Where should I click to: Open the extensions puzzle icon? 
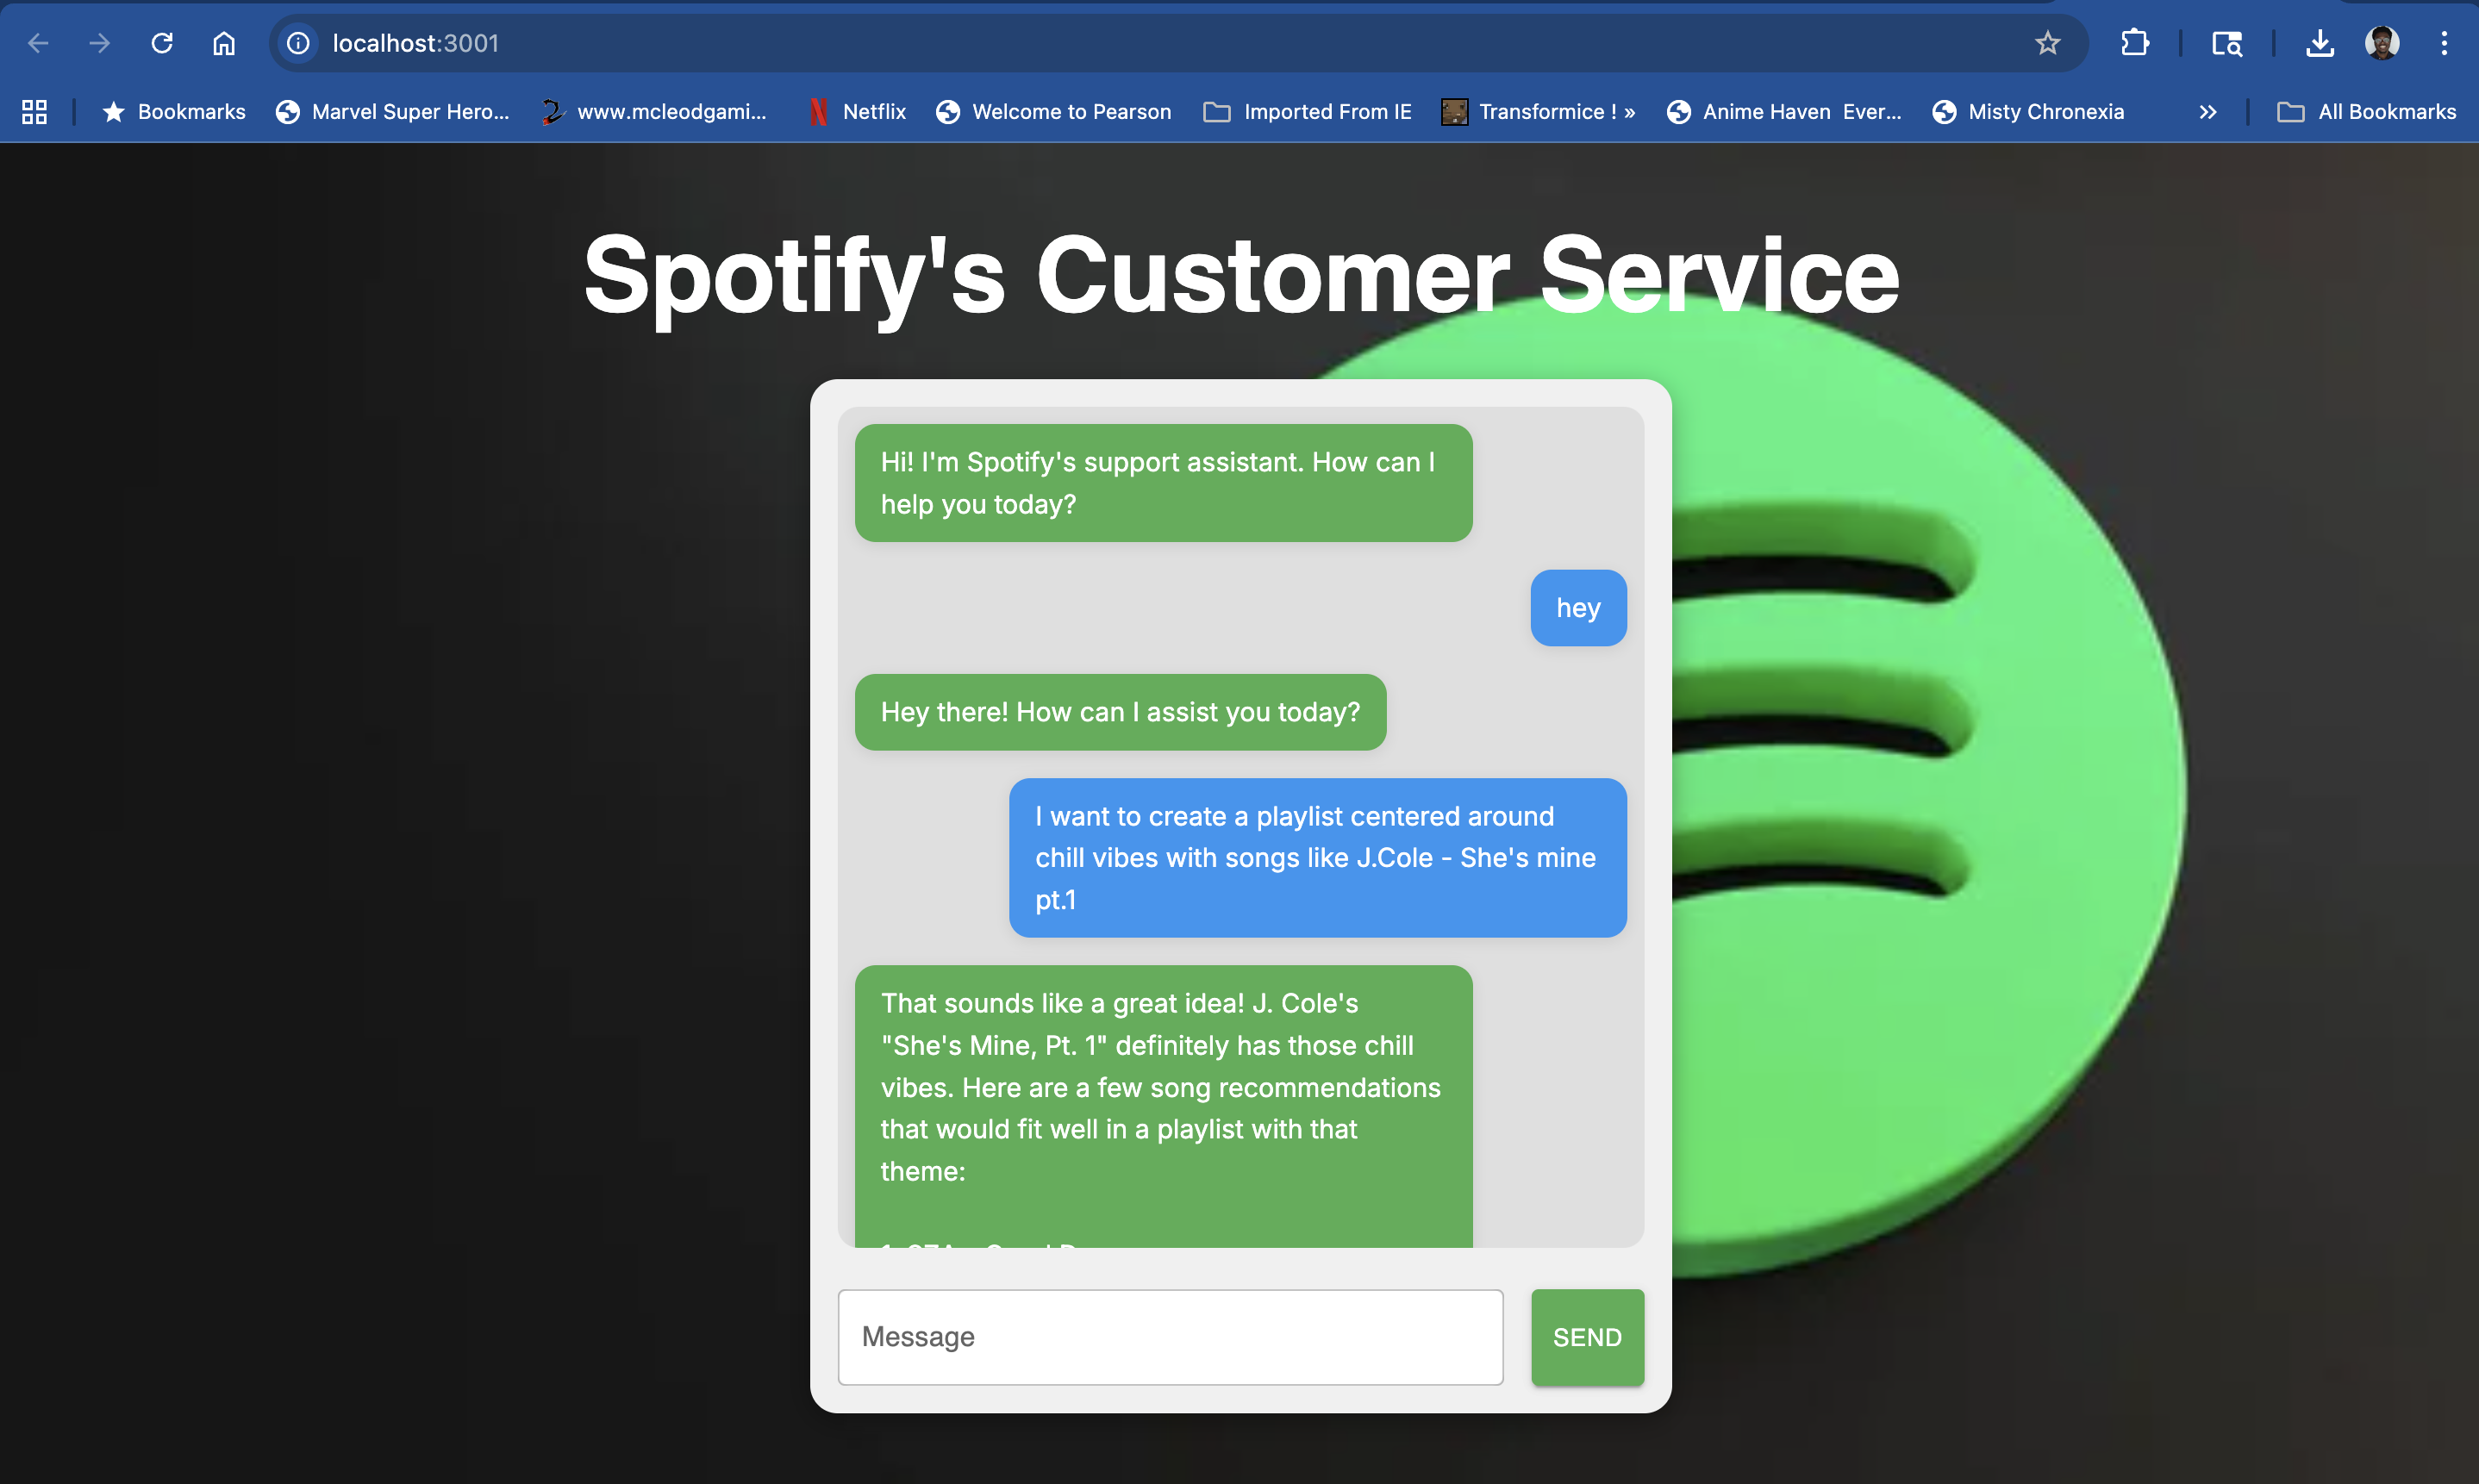[x=2135, y=43]
